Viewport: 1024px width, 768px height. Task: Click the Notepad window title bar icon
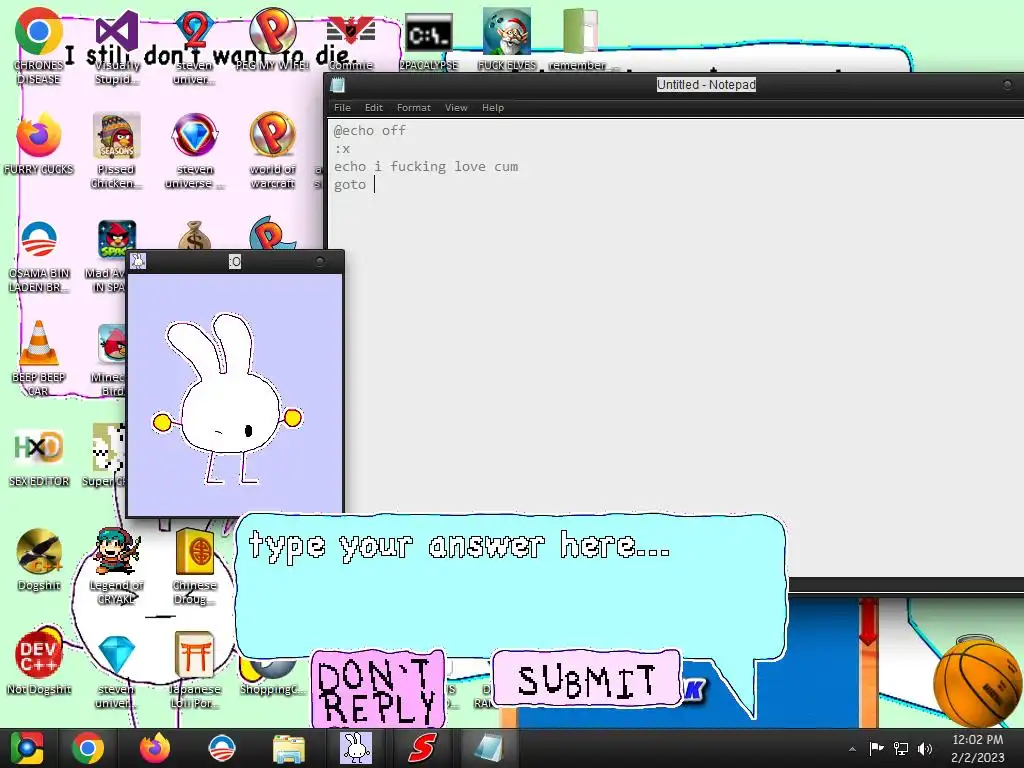pyautogui.click(x=338, y=85)
